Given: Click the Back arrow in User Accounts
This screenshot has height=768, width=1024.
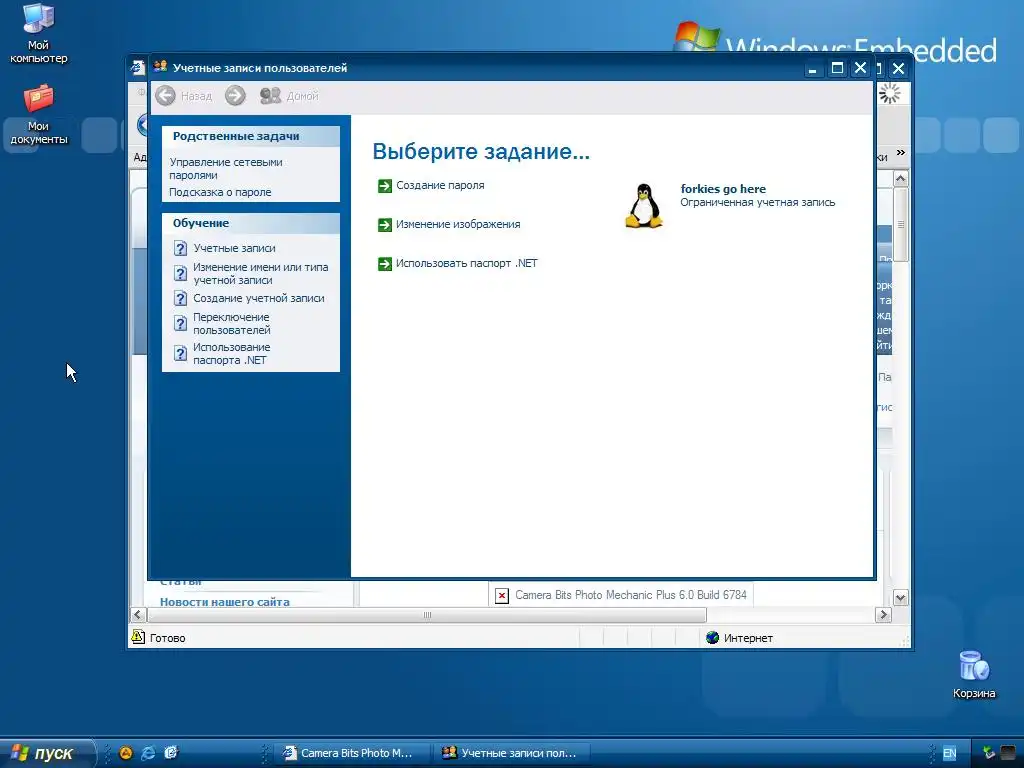Looking at the screenshot, I should point(166,95).
